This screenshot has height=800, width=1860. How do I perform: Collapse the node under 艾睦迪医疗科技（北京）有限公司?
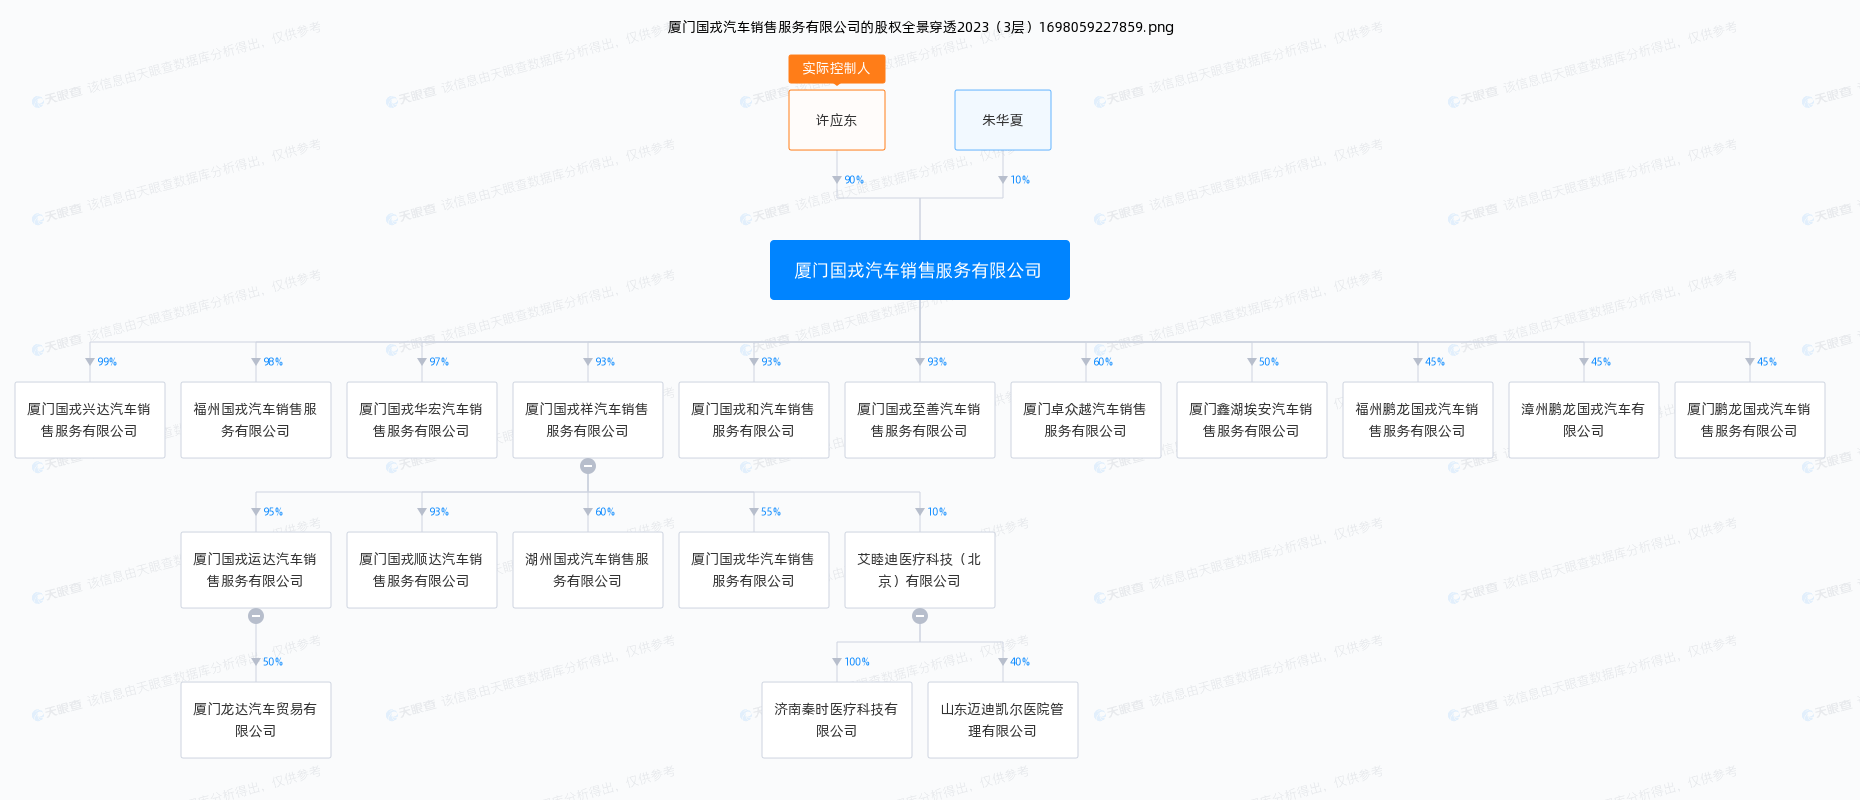[x=920, y=616]
